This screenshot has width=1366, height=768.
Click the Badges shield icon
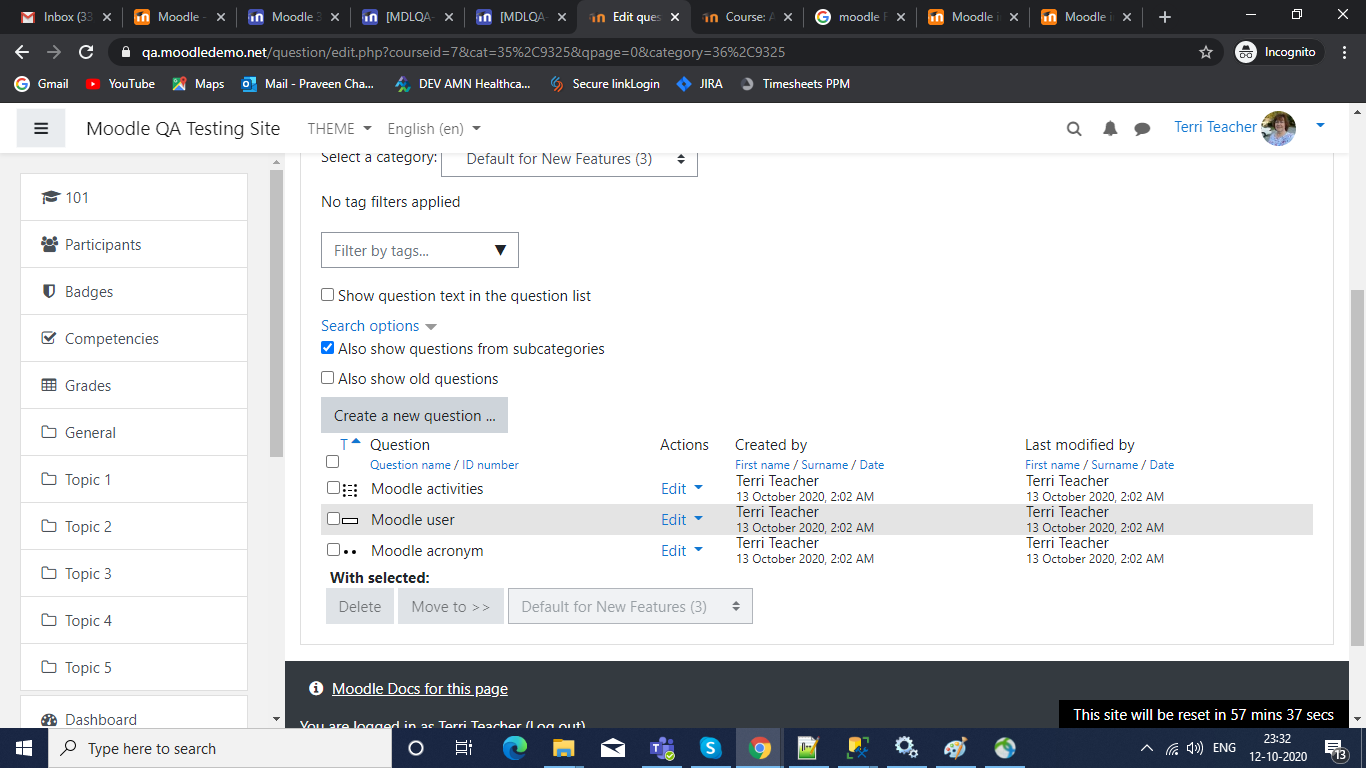click(49, 292)
